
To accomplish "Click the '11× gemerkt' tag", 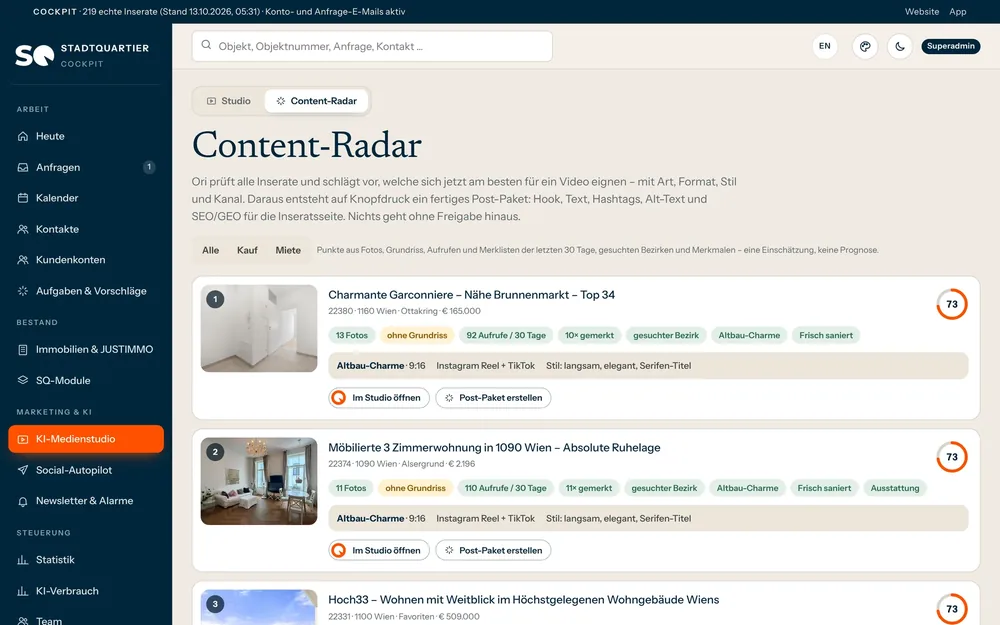I will 589,489.
